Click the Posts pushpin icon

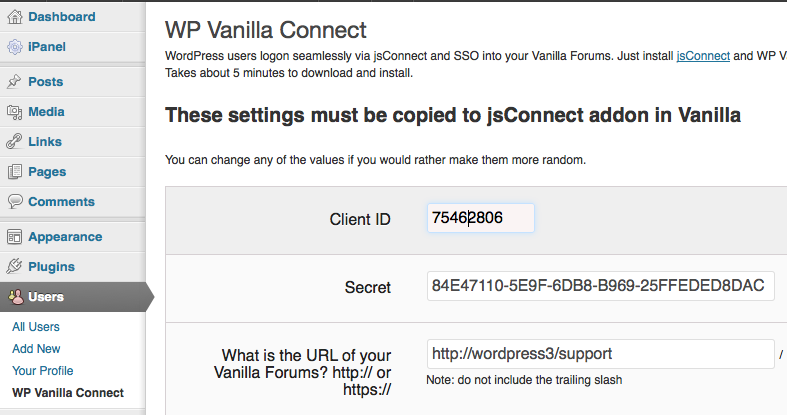coord(14,82)
